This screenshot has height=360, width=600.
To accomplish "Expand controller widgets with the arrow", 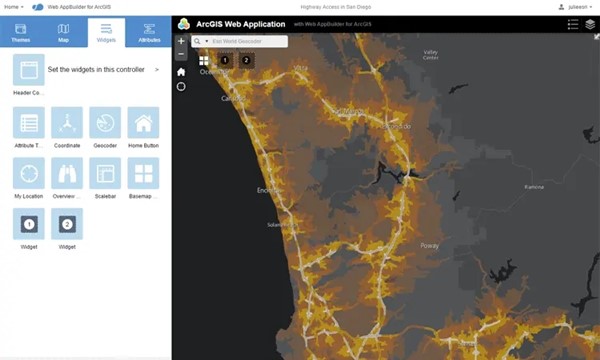I will [157, 70].
